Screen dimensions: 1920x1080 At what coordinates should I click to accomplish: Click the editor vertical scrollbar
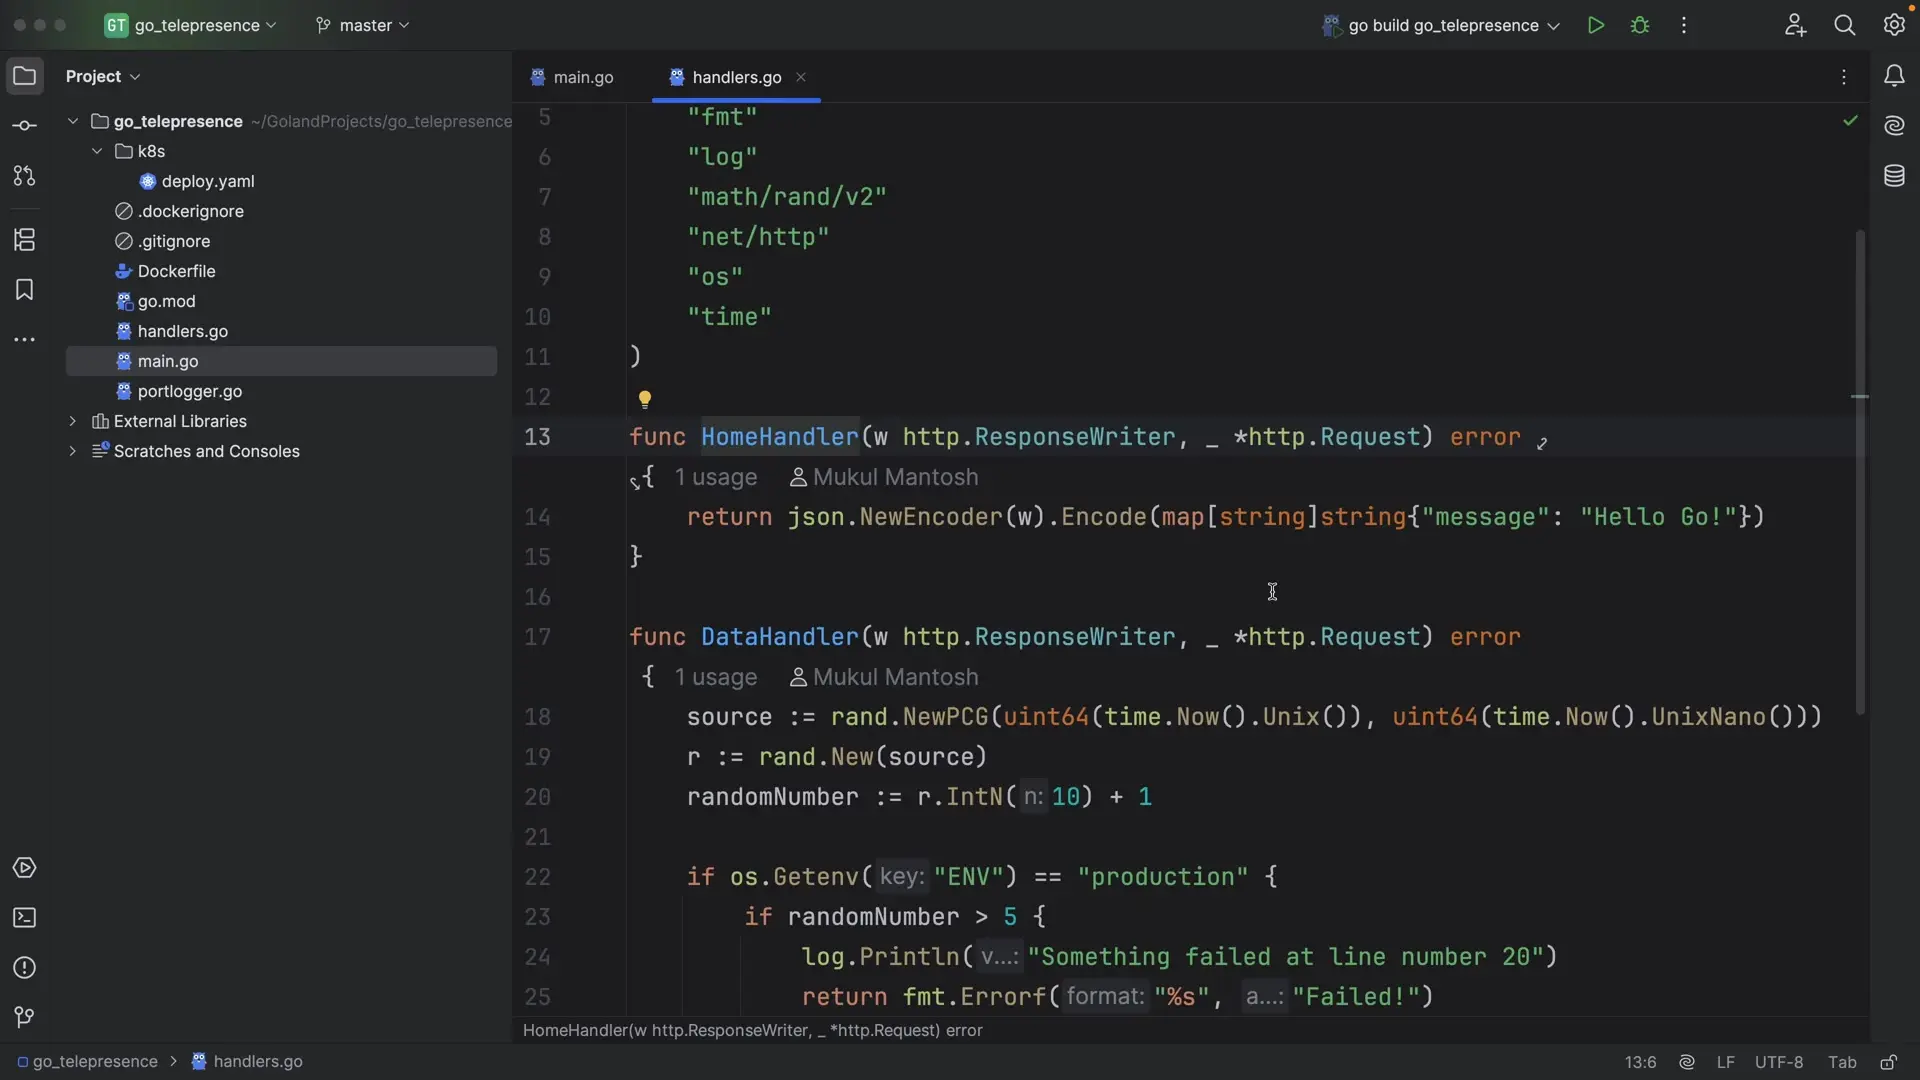[1860, 472]
